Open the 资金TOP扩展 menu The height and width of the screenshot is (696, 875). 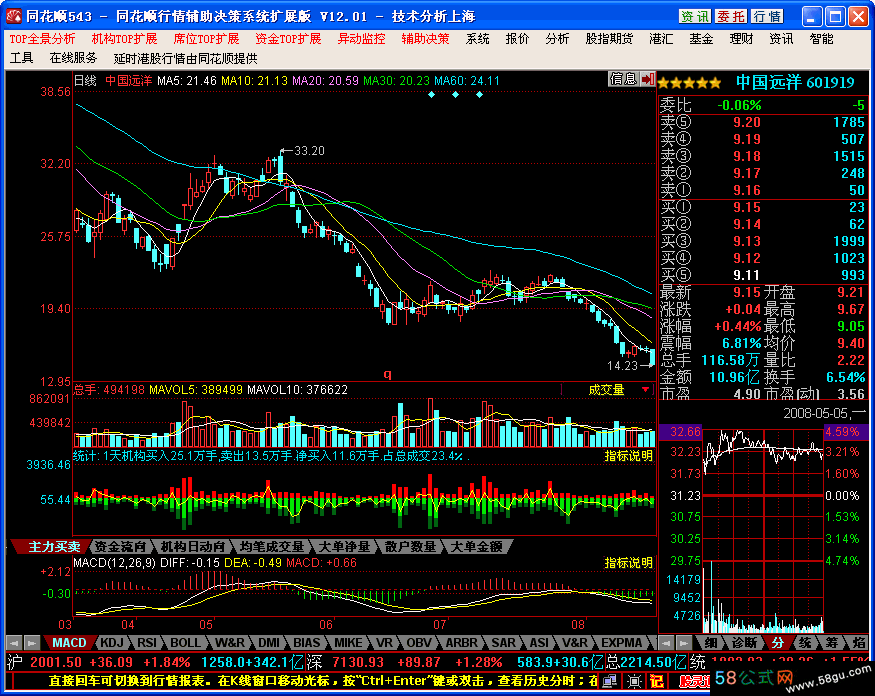coord(289,39)
